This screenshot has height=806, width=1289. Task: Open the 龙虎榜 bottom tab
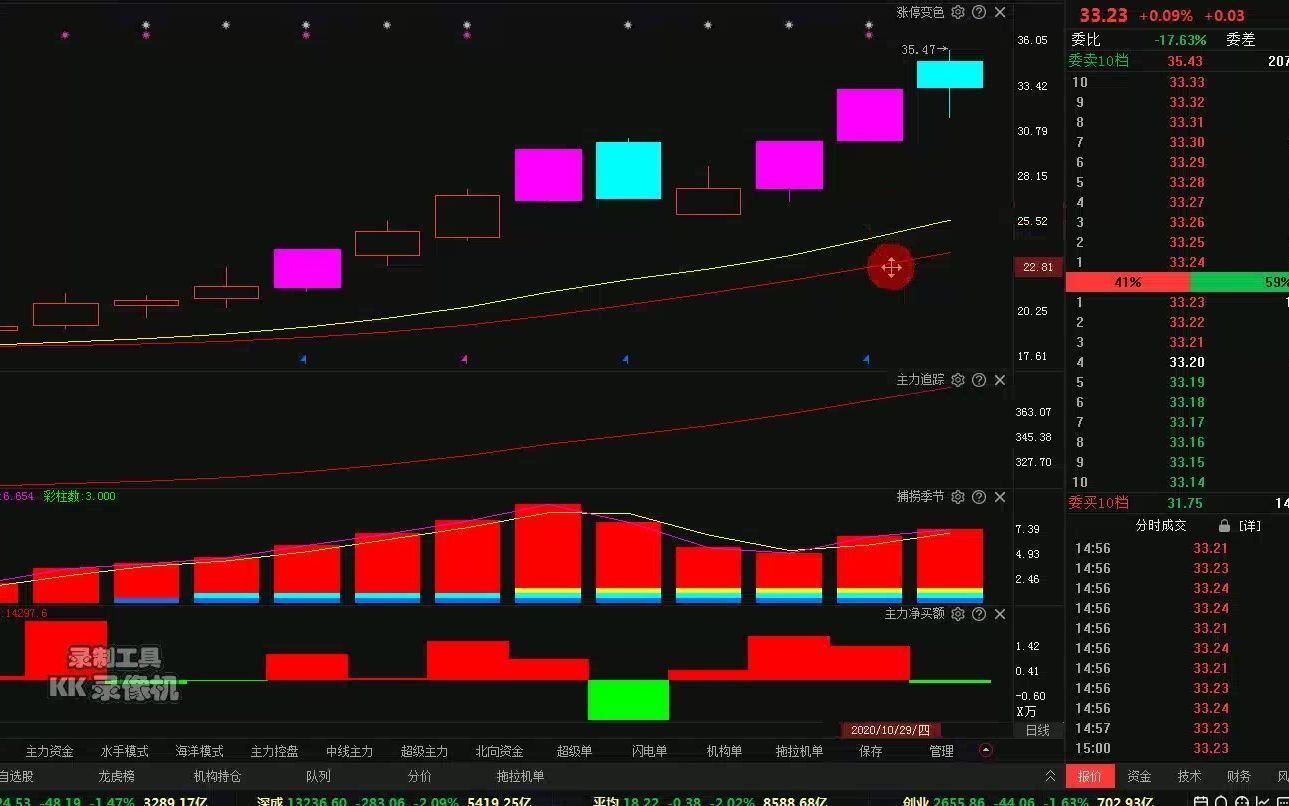pos(117,776)
